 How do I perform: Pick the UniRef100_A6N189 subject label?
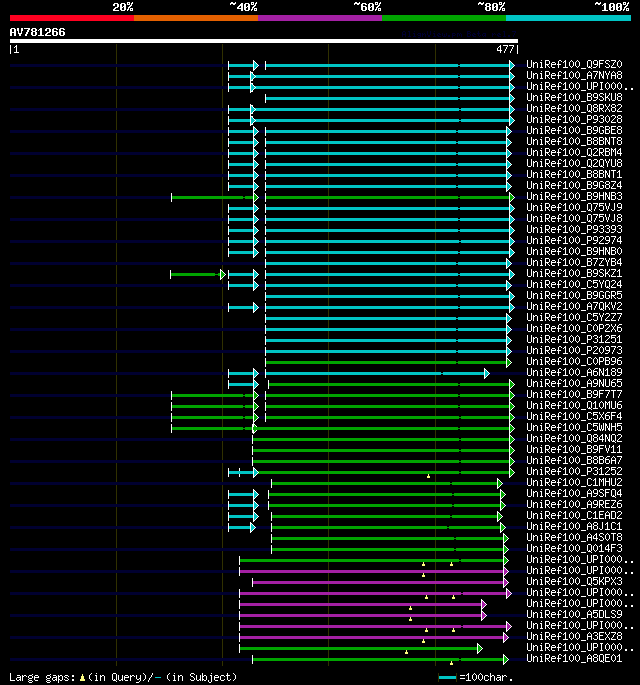[x=574, y=372]
